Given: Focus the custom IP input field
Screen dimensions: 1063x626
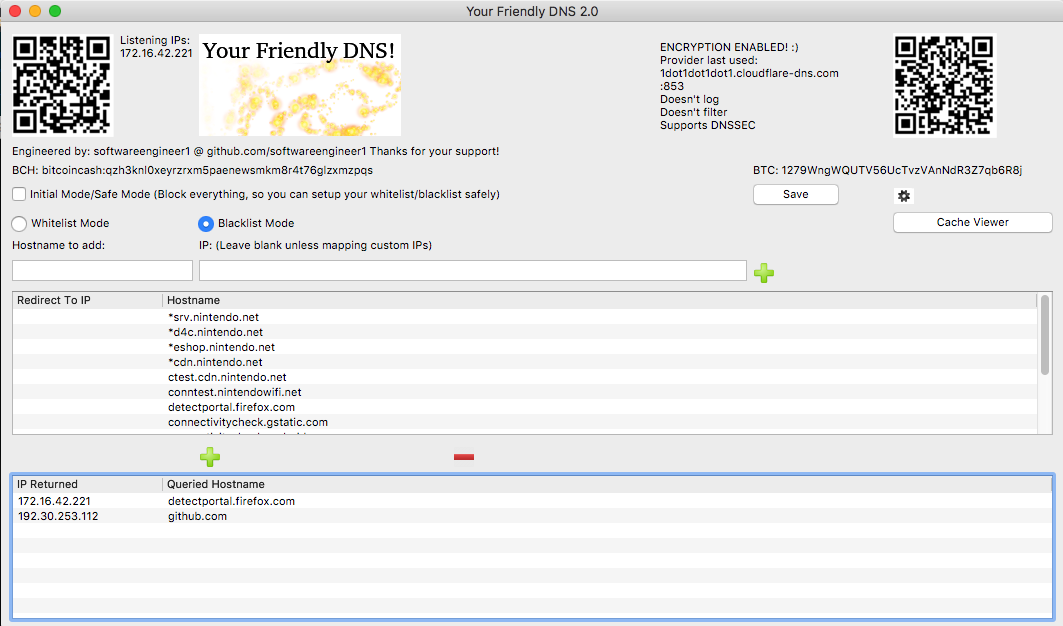Looking at the screenshot, I should (x=473, y=271).
